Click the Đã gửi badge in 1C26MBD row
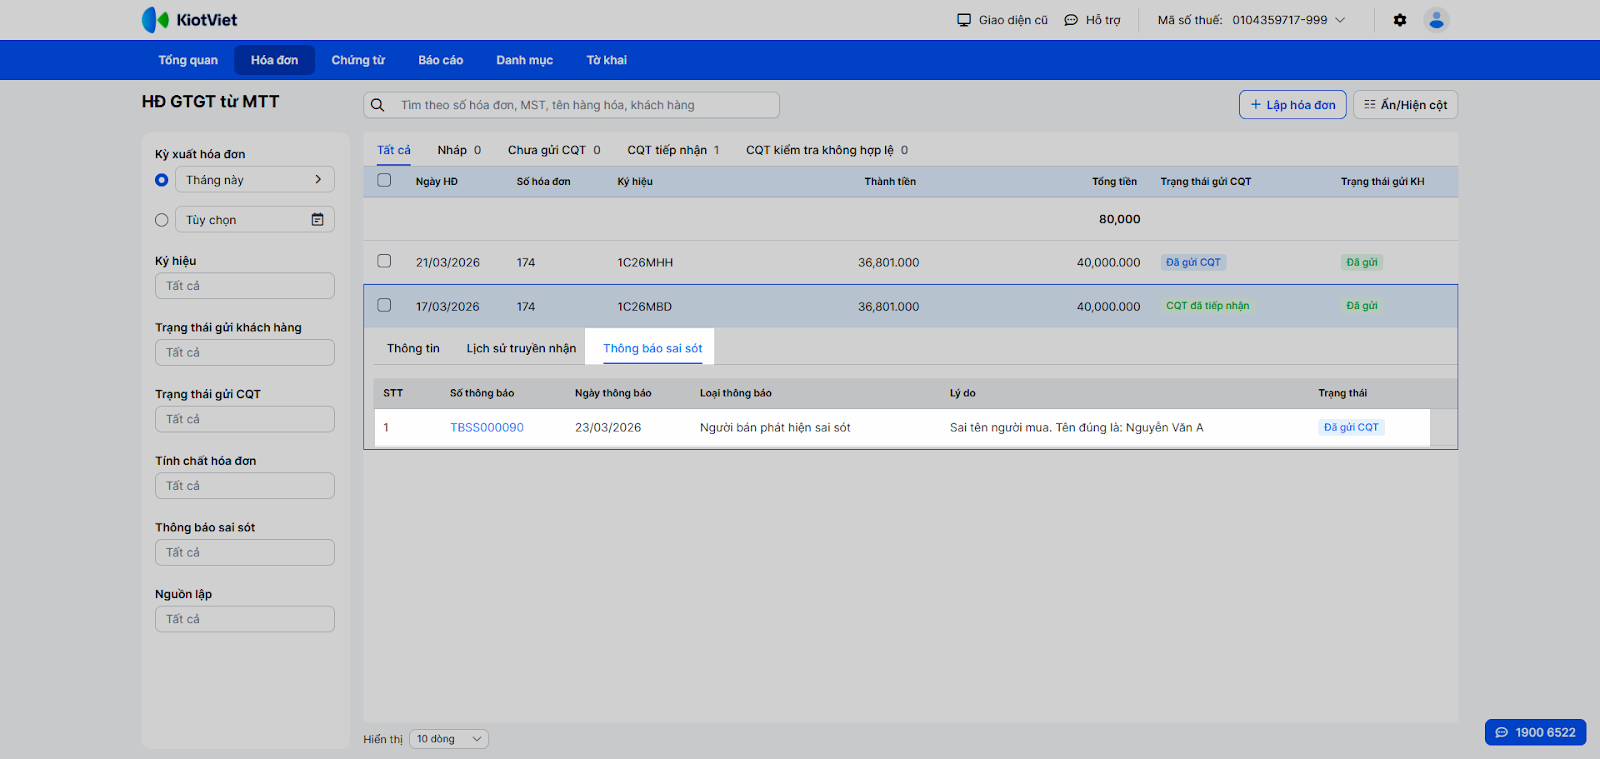1600x759 pixels. click(x=1362, y=306)
